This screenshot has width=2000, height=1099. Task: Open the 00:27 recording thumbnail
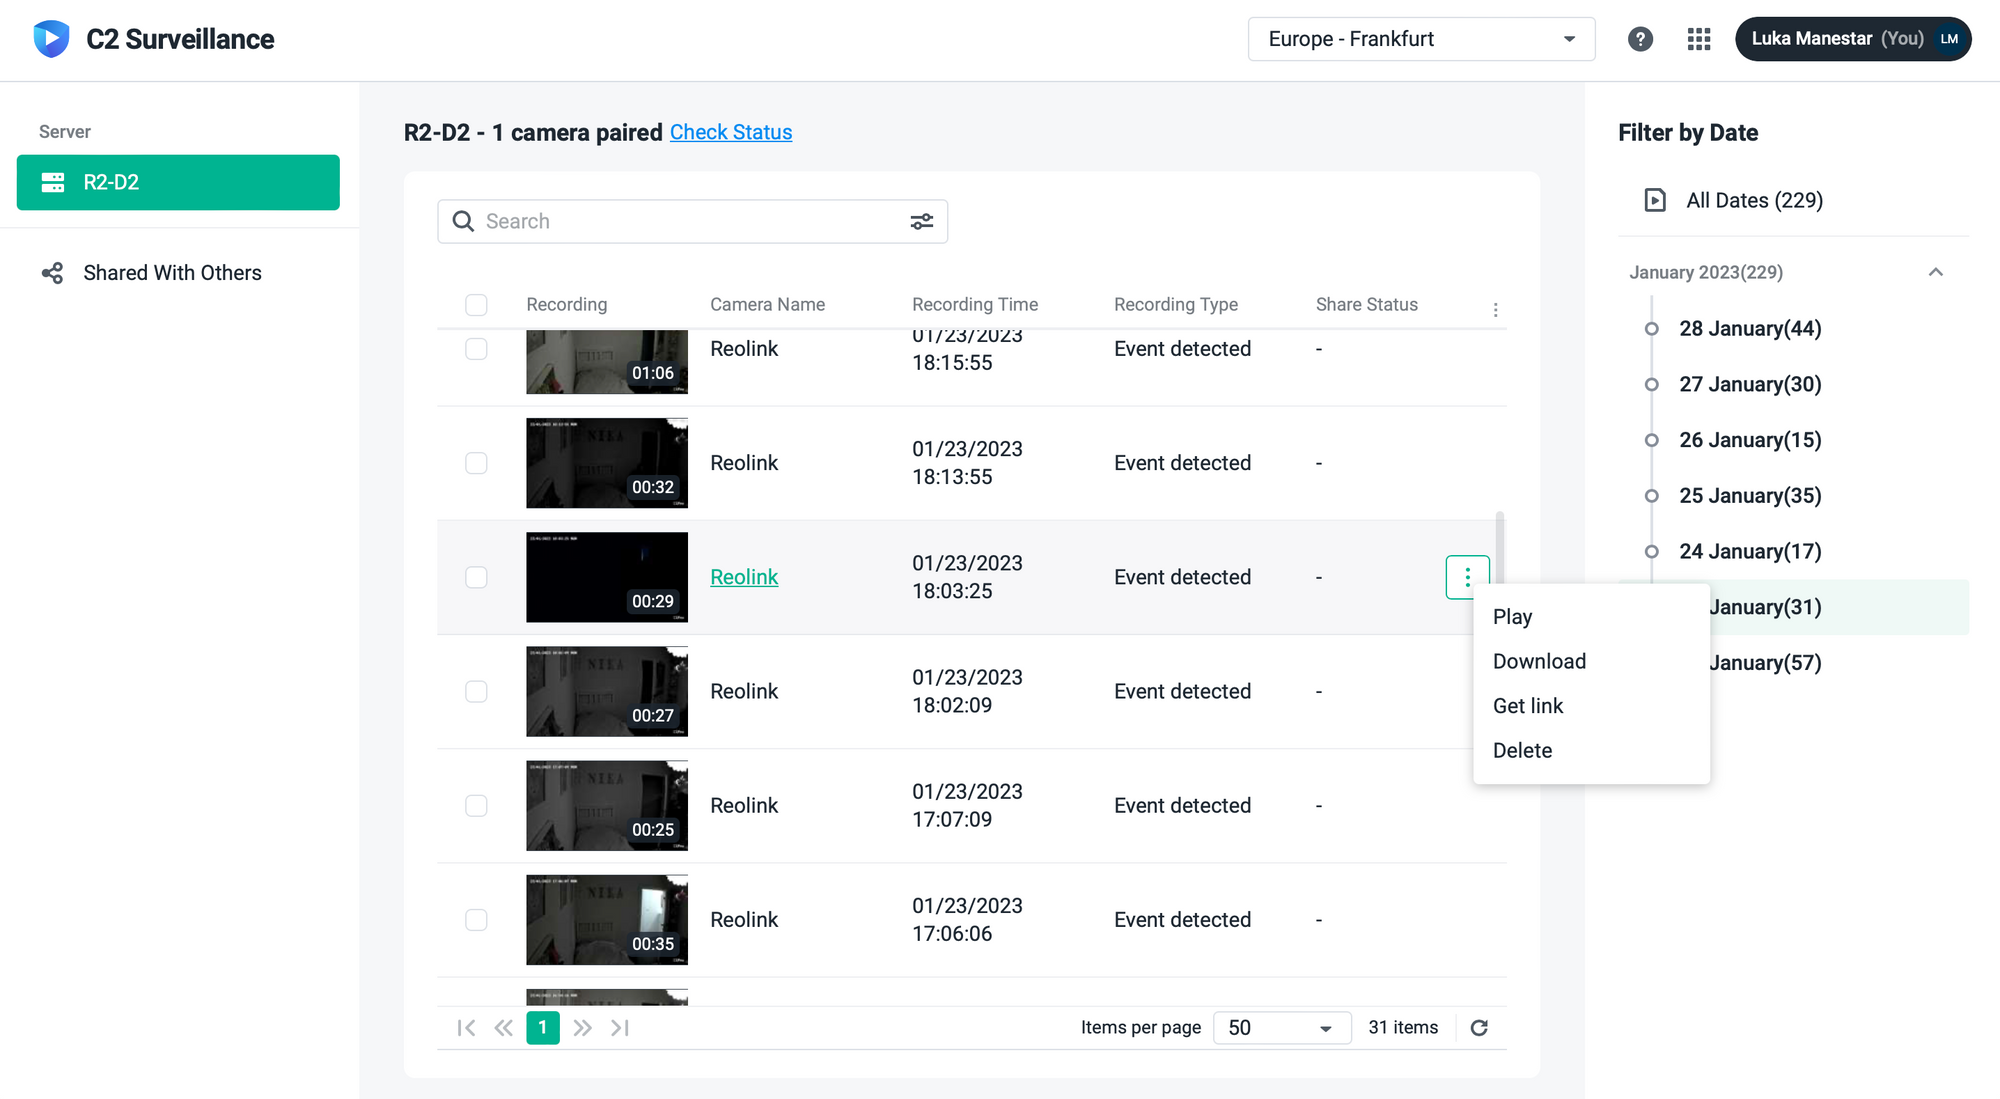607,691
